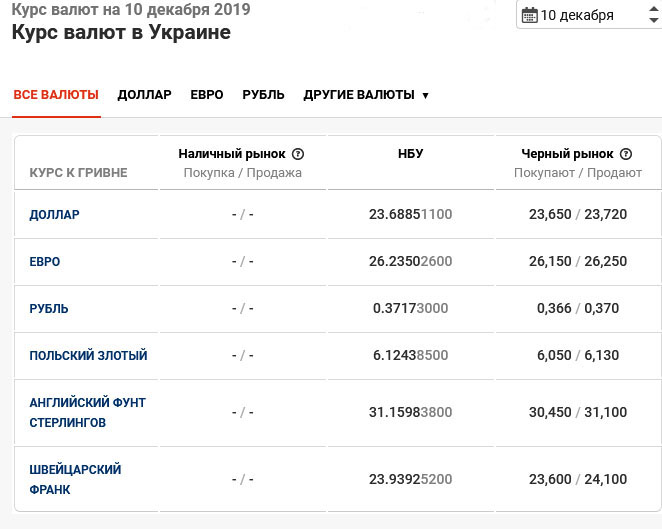The width and height of the screenshot is (662, 529).
Task: Click the РУБЛЬ row link
Action: tap(49, 308)
